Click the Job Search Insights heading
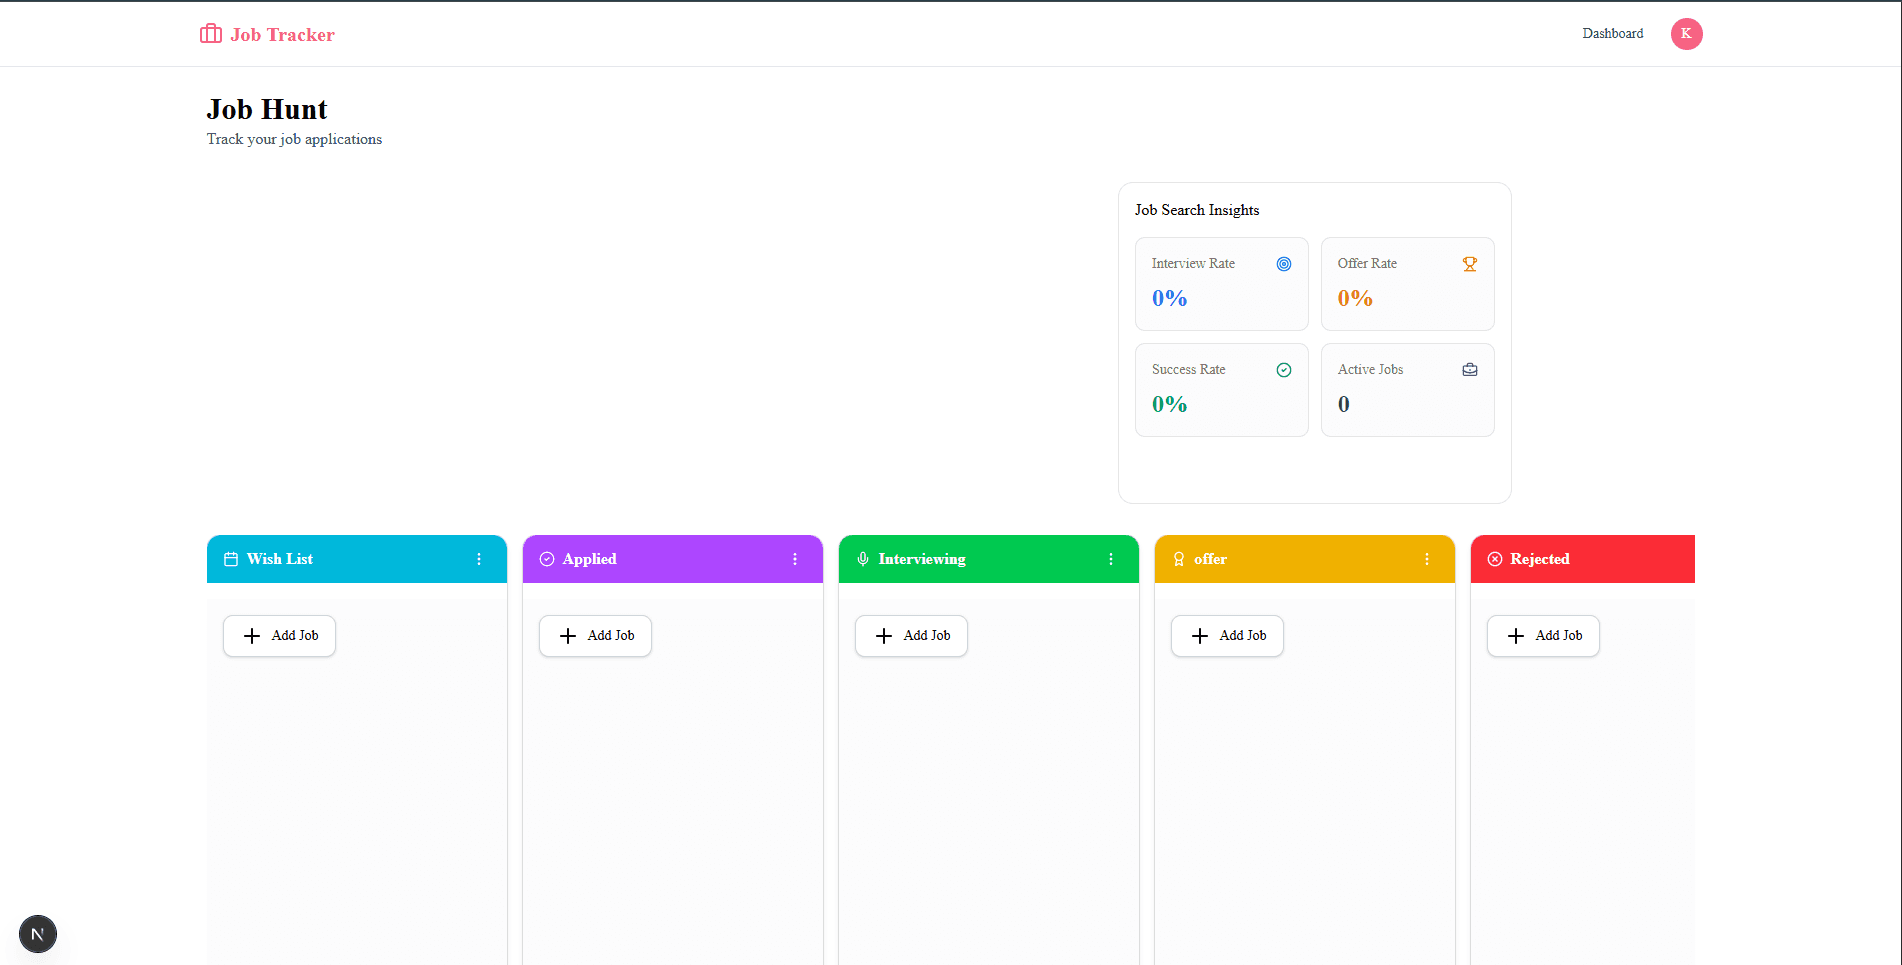The image size is (1902, 965). (x=1197, y=210)
